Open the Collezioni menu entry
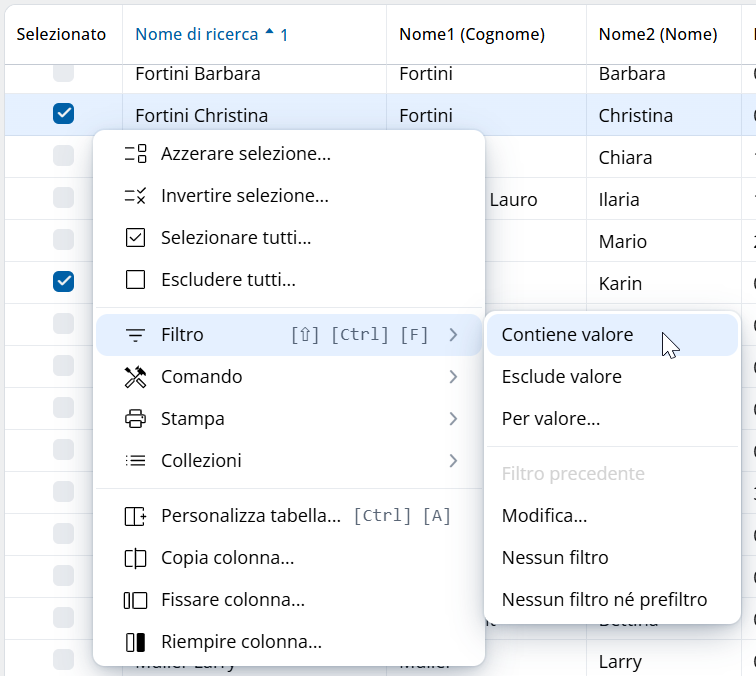 (x=289, y=460)
